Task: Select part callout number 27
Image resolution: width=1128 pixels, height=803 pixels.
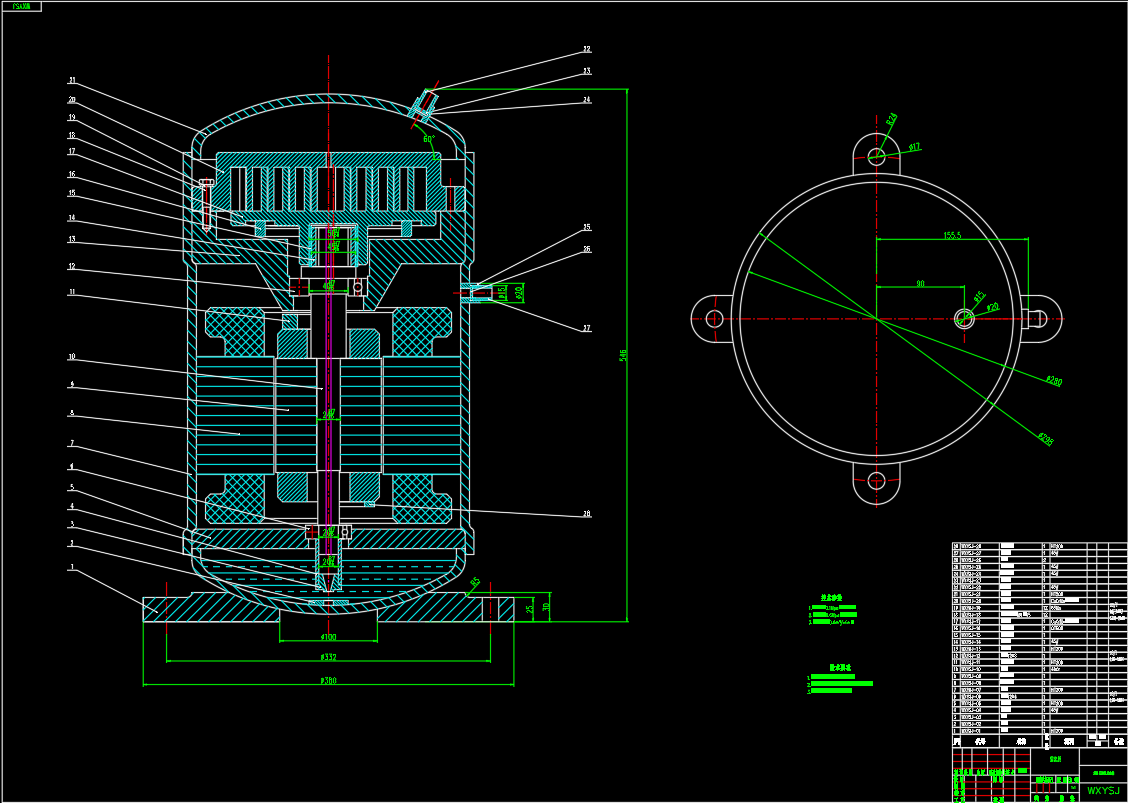Action: (x=586, y=328)
